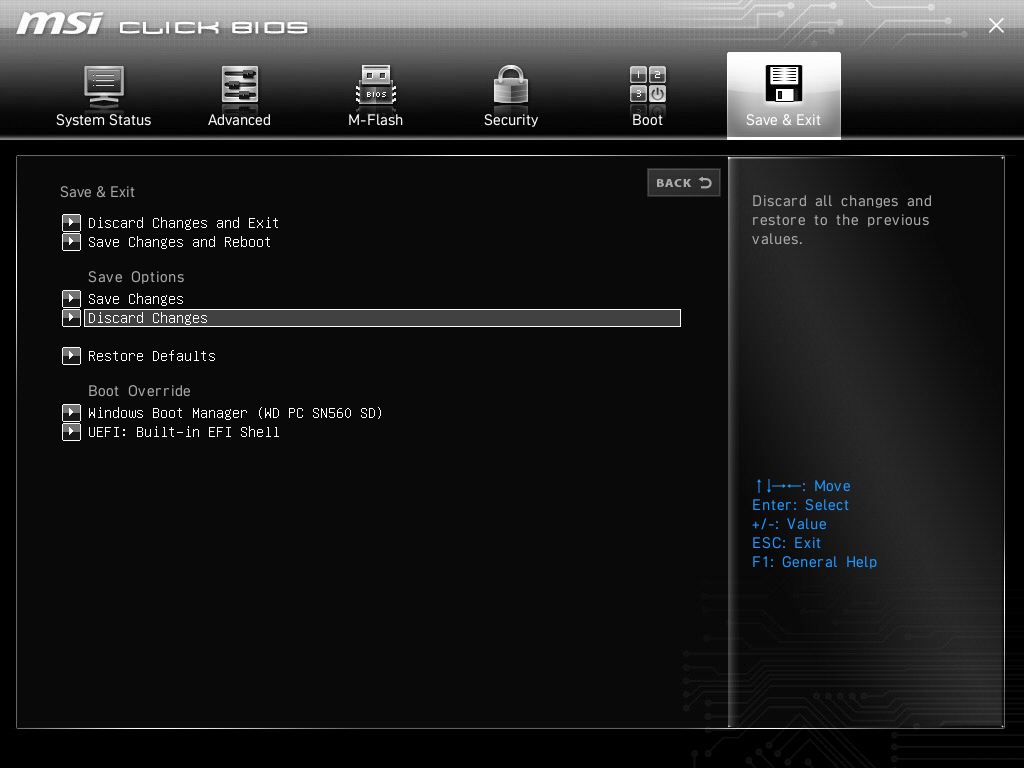Switch to Boot tab label
This screenshot has width=1024, height=768.
click(647, 120)
